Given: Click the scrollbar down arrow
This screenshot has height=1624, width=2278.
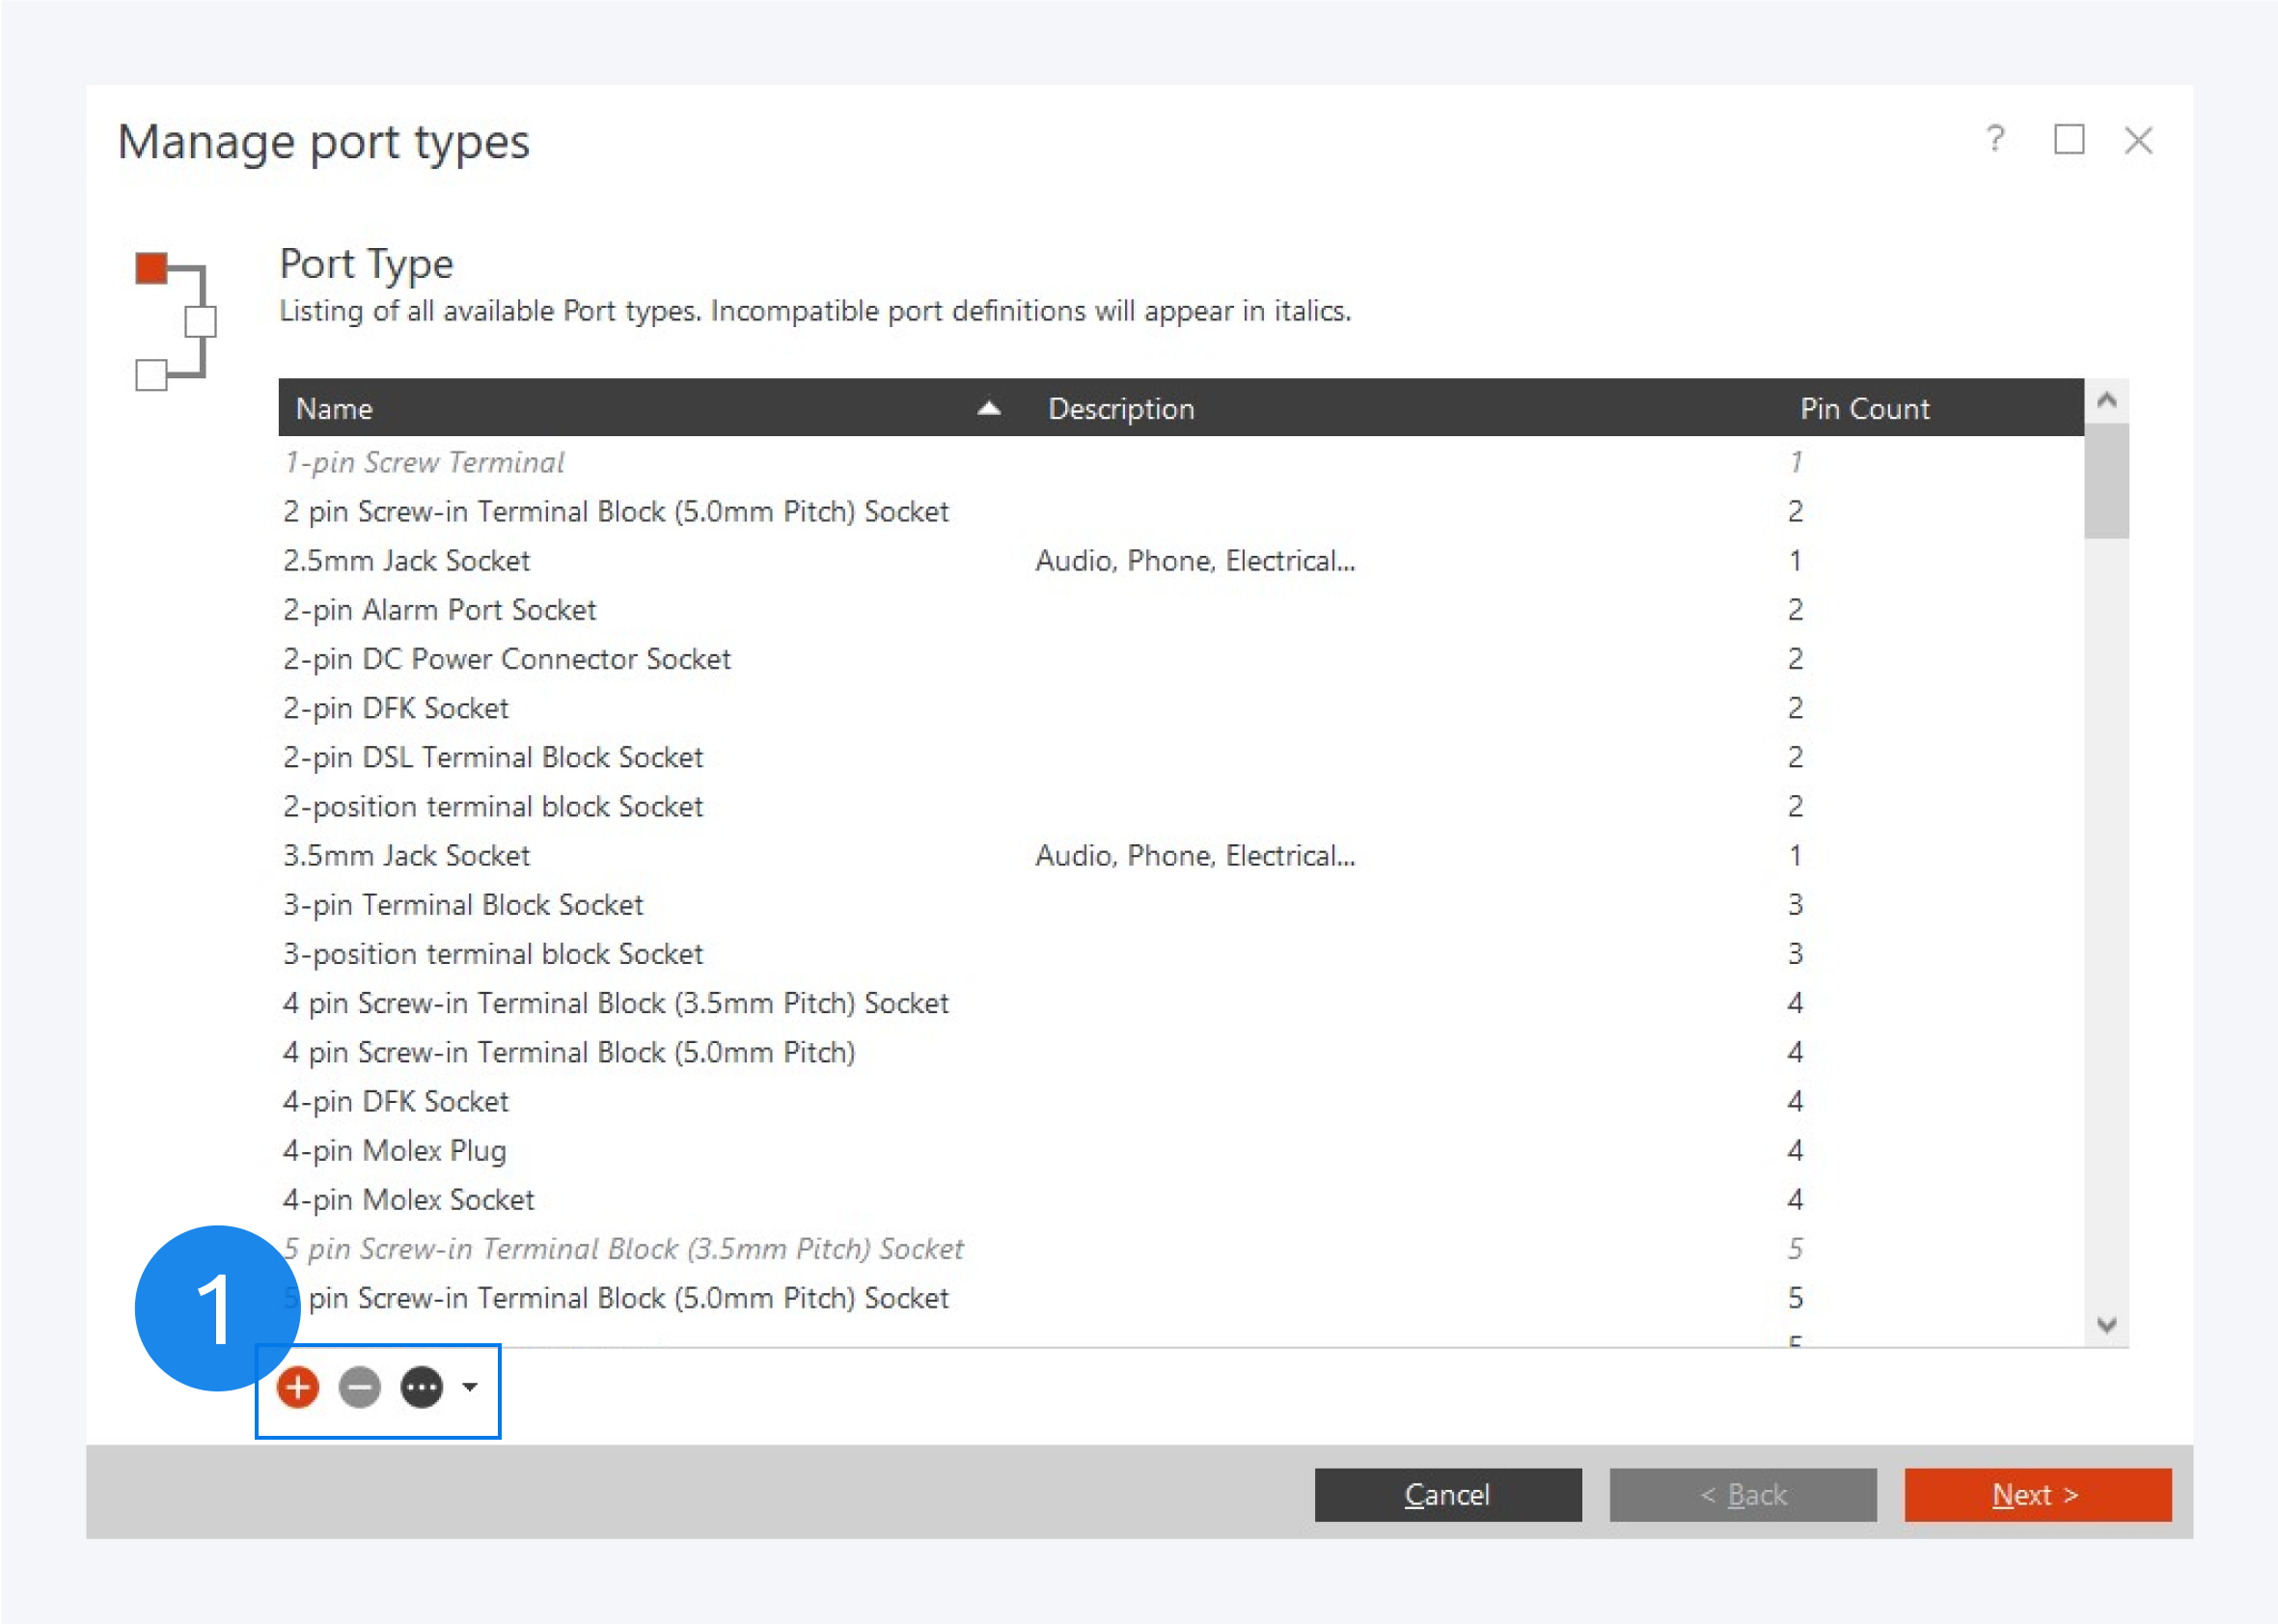Looking at the screenshot, I should pos(2107,1325).
